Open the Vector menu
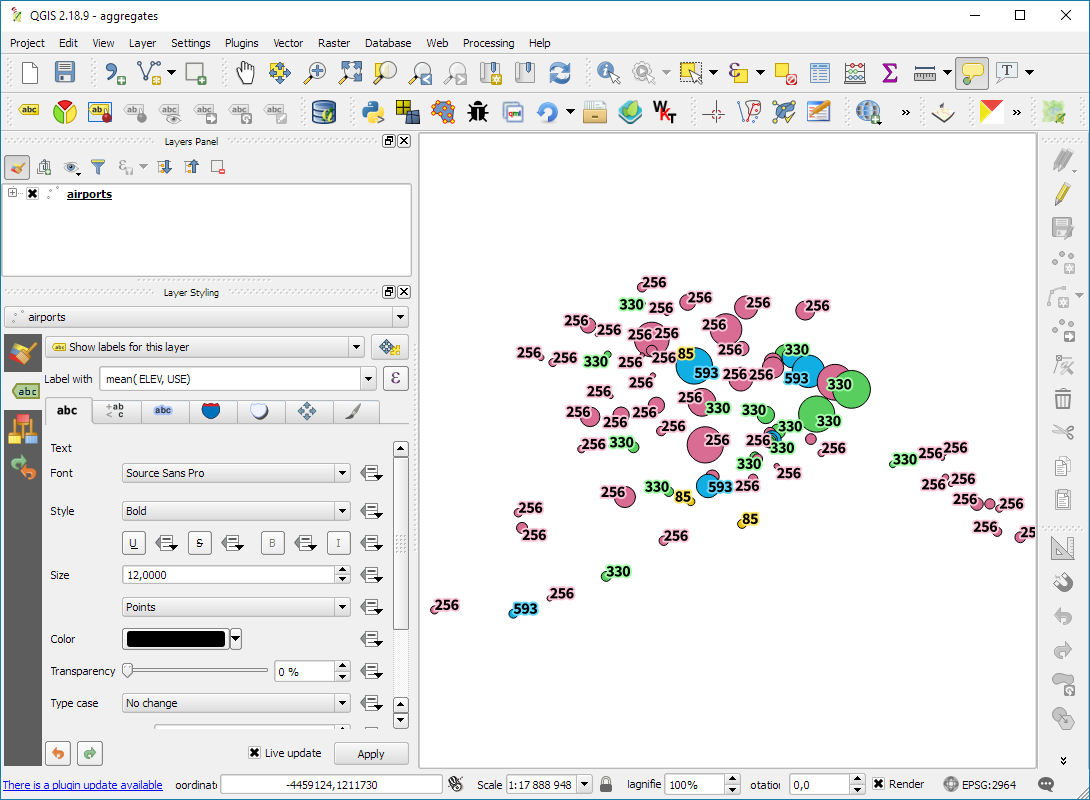This screenshot has width=1090, height=800. tap(288, 43)
